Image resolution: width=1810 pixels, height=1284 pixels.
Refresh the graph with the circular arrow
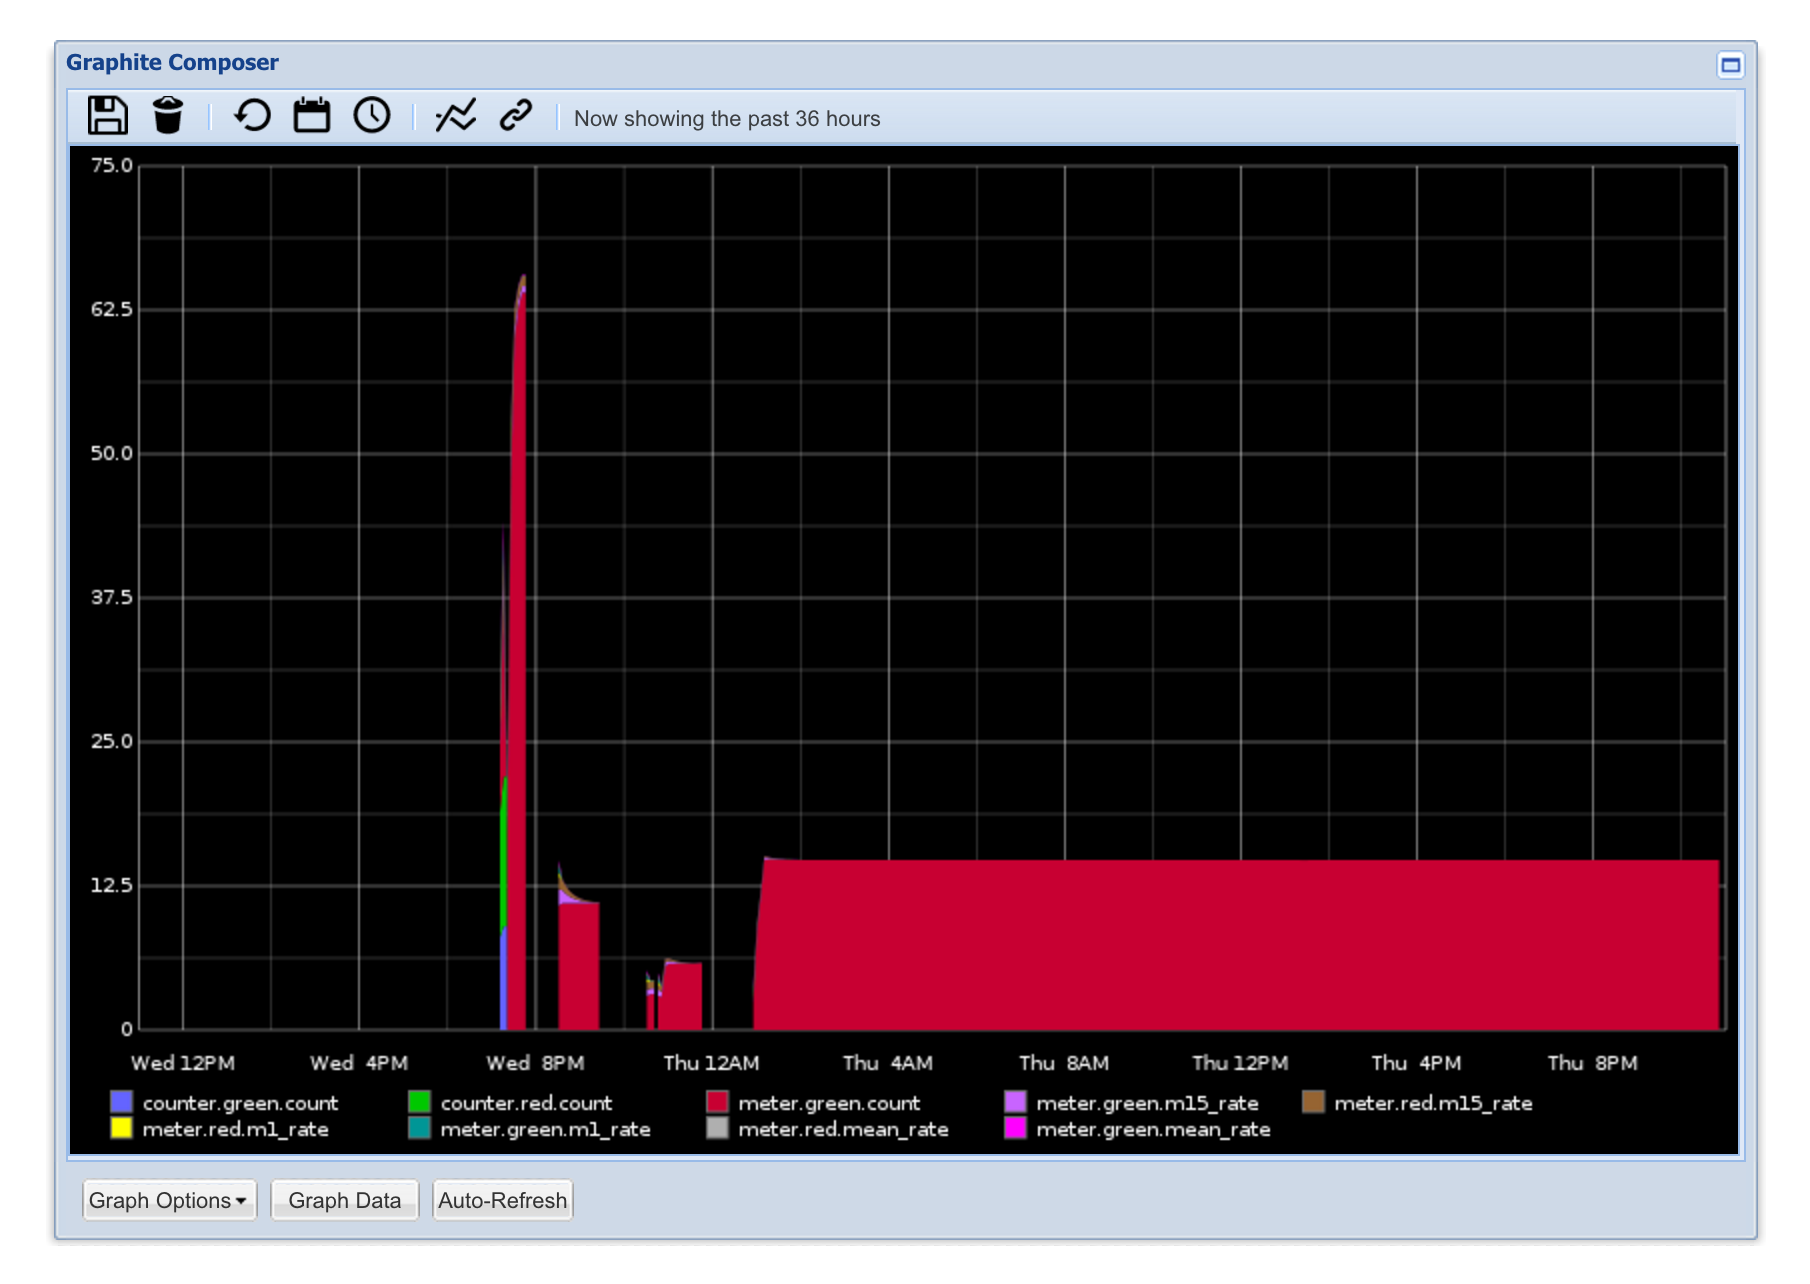click(x=252, y=116)
